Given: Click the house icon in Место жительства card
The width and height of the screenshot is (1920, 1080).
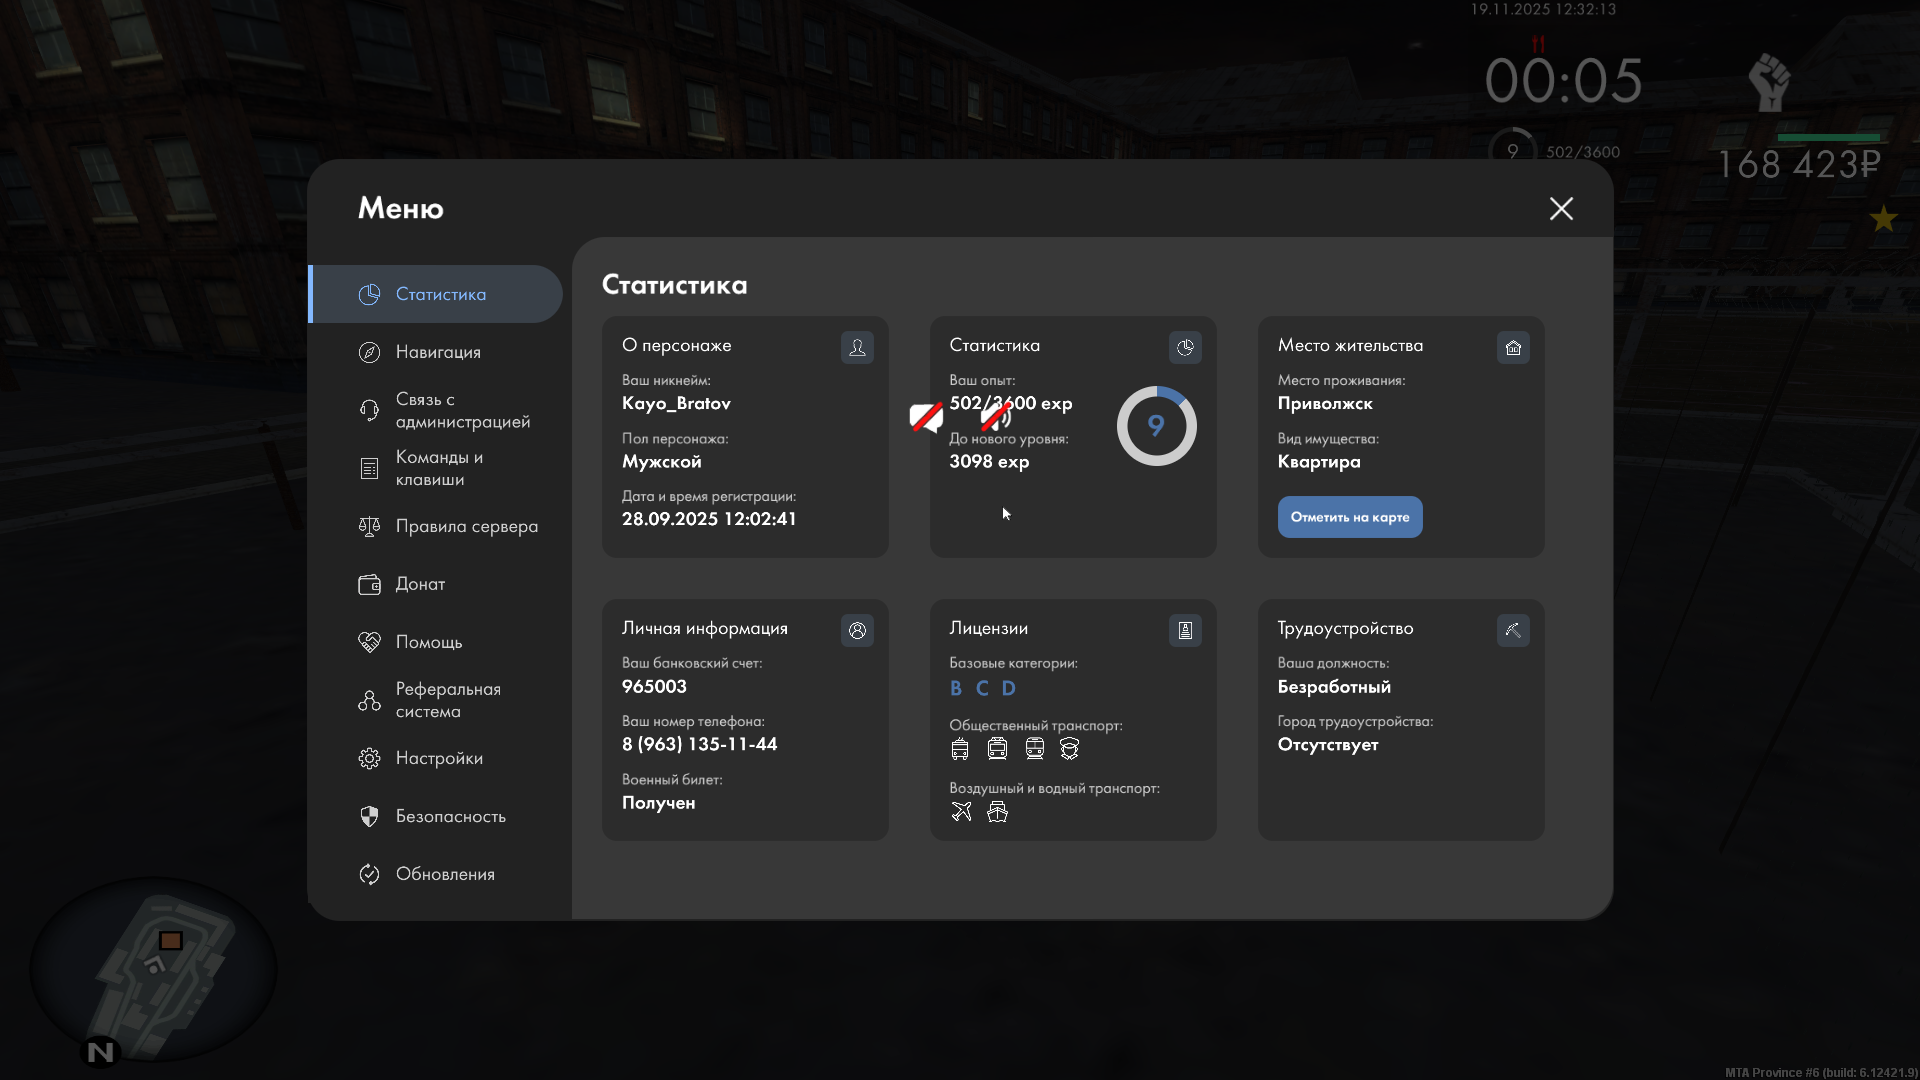Looking at the screenshot, I should 1513,347.
